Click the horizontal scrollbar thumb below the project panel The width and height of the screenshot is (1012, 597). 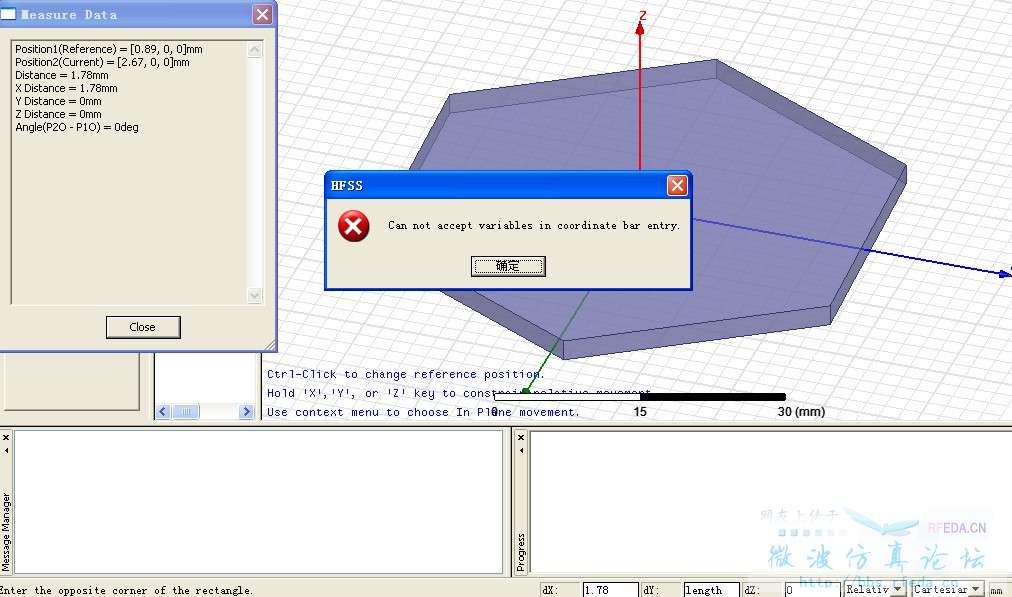click(186, 412)
